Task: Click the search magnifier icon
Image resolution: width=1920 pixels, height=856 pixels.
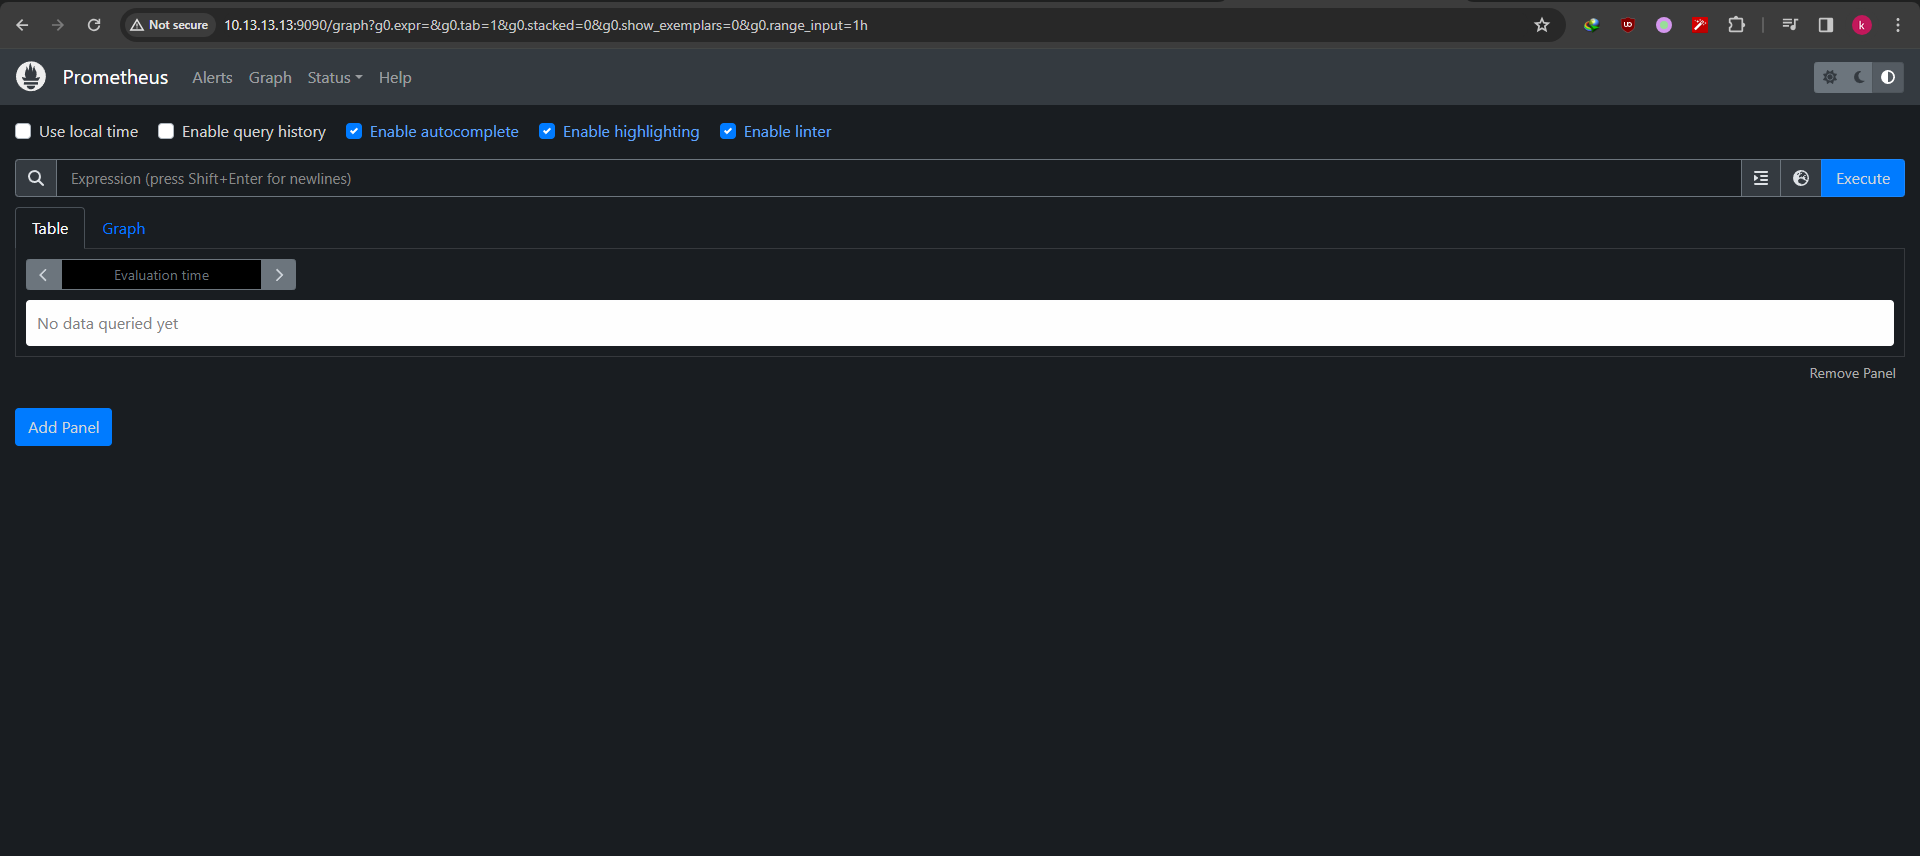Action: click(36, 178)
